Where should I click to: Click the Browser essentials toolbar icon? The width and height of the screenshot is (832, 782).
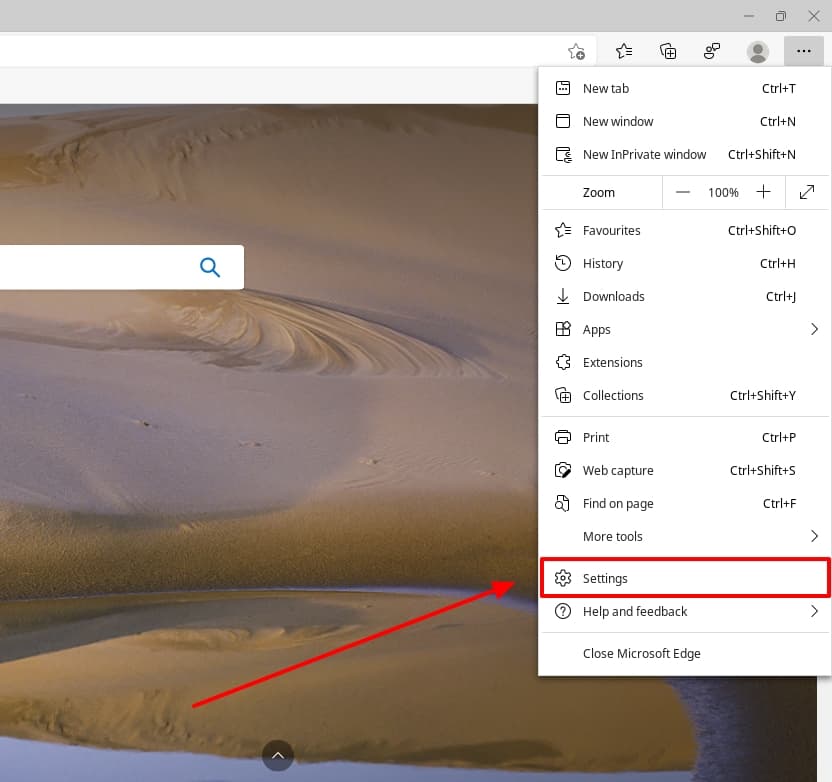pos(712,51)
